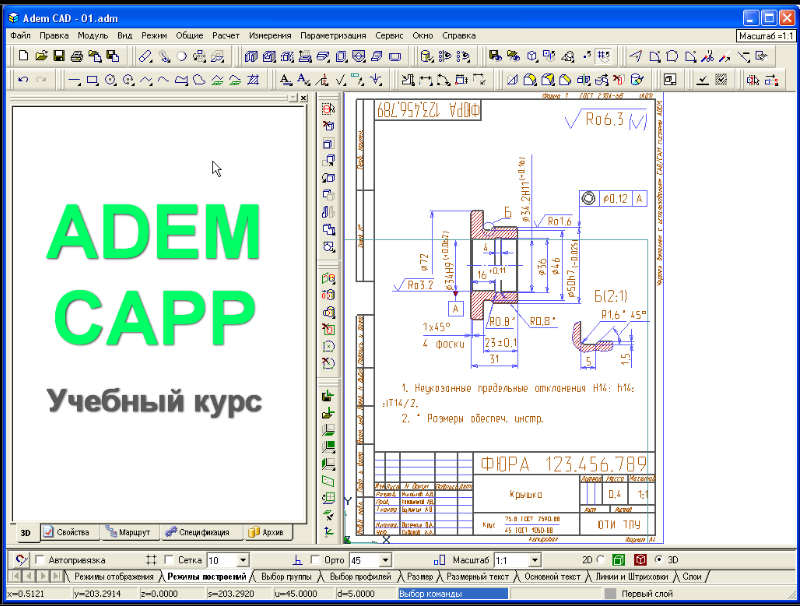Click the layer color swatch beside Первый слой
The image size is (800, 606).
click(610, 594)
